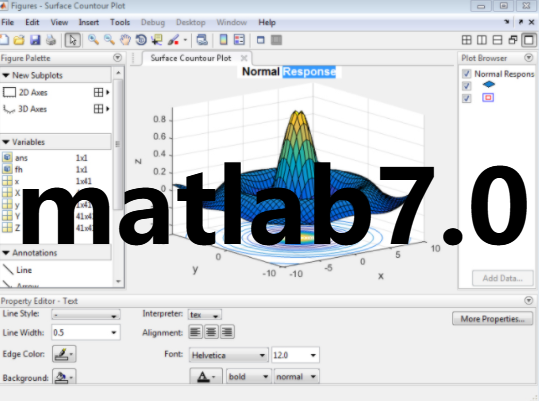Select the Zoom In magnifier tool
Screen dimensions: 539x401
tap(93, 40)
